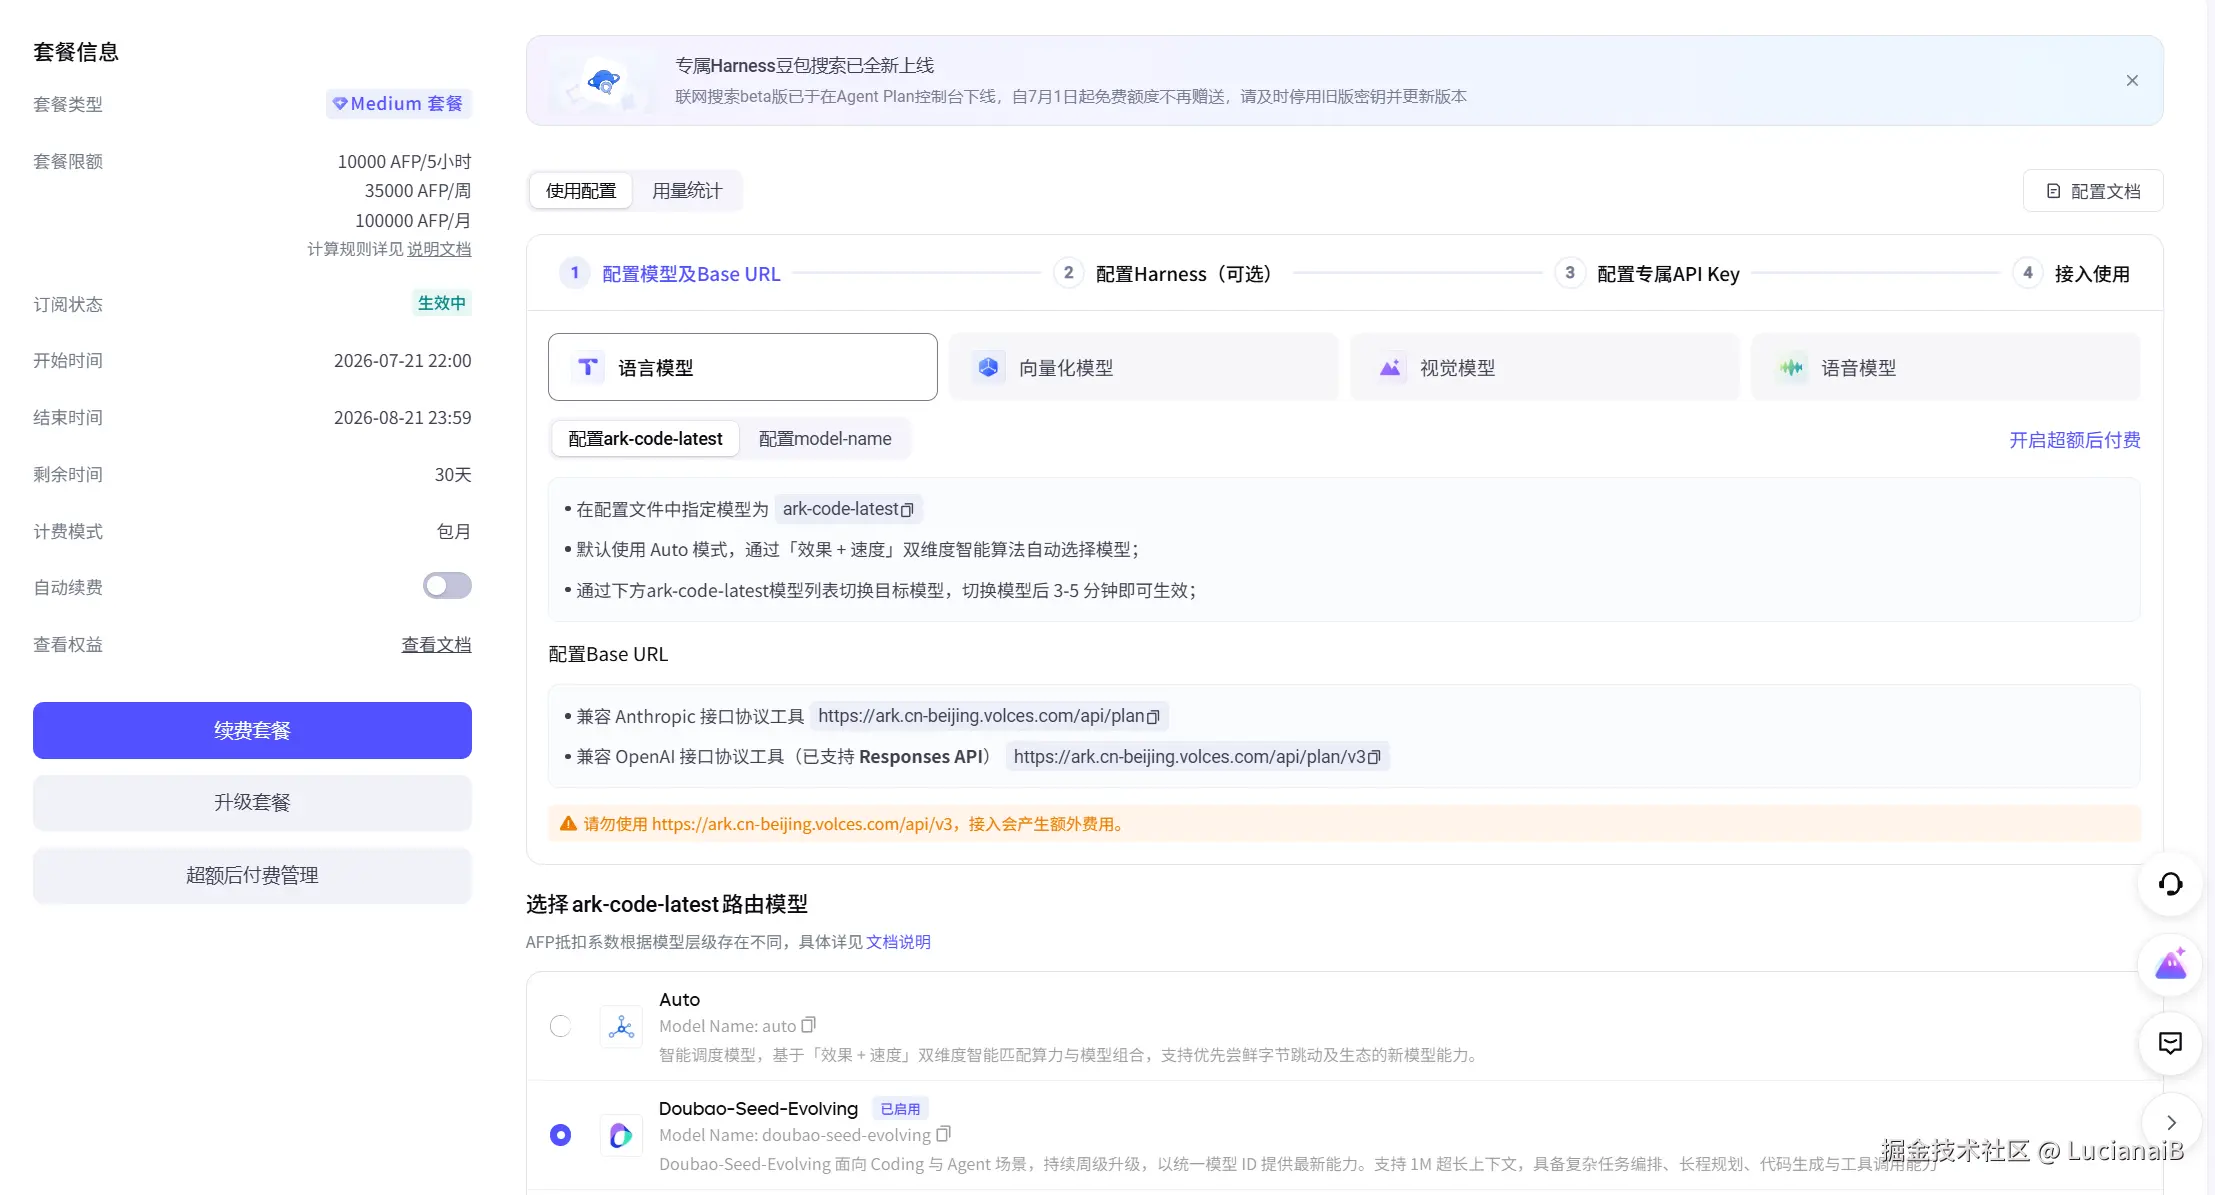Open the AI assistant floating icon
Image resolution: width=2215 pixels, height=1195 pixels.
pyautogui.click(x=2170, y=964)
